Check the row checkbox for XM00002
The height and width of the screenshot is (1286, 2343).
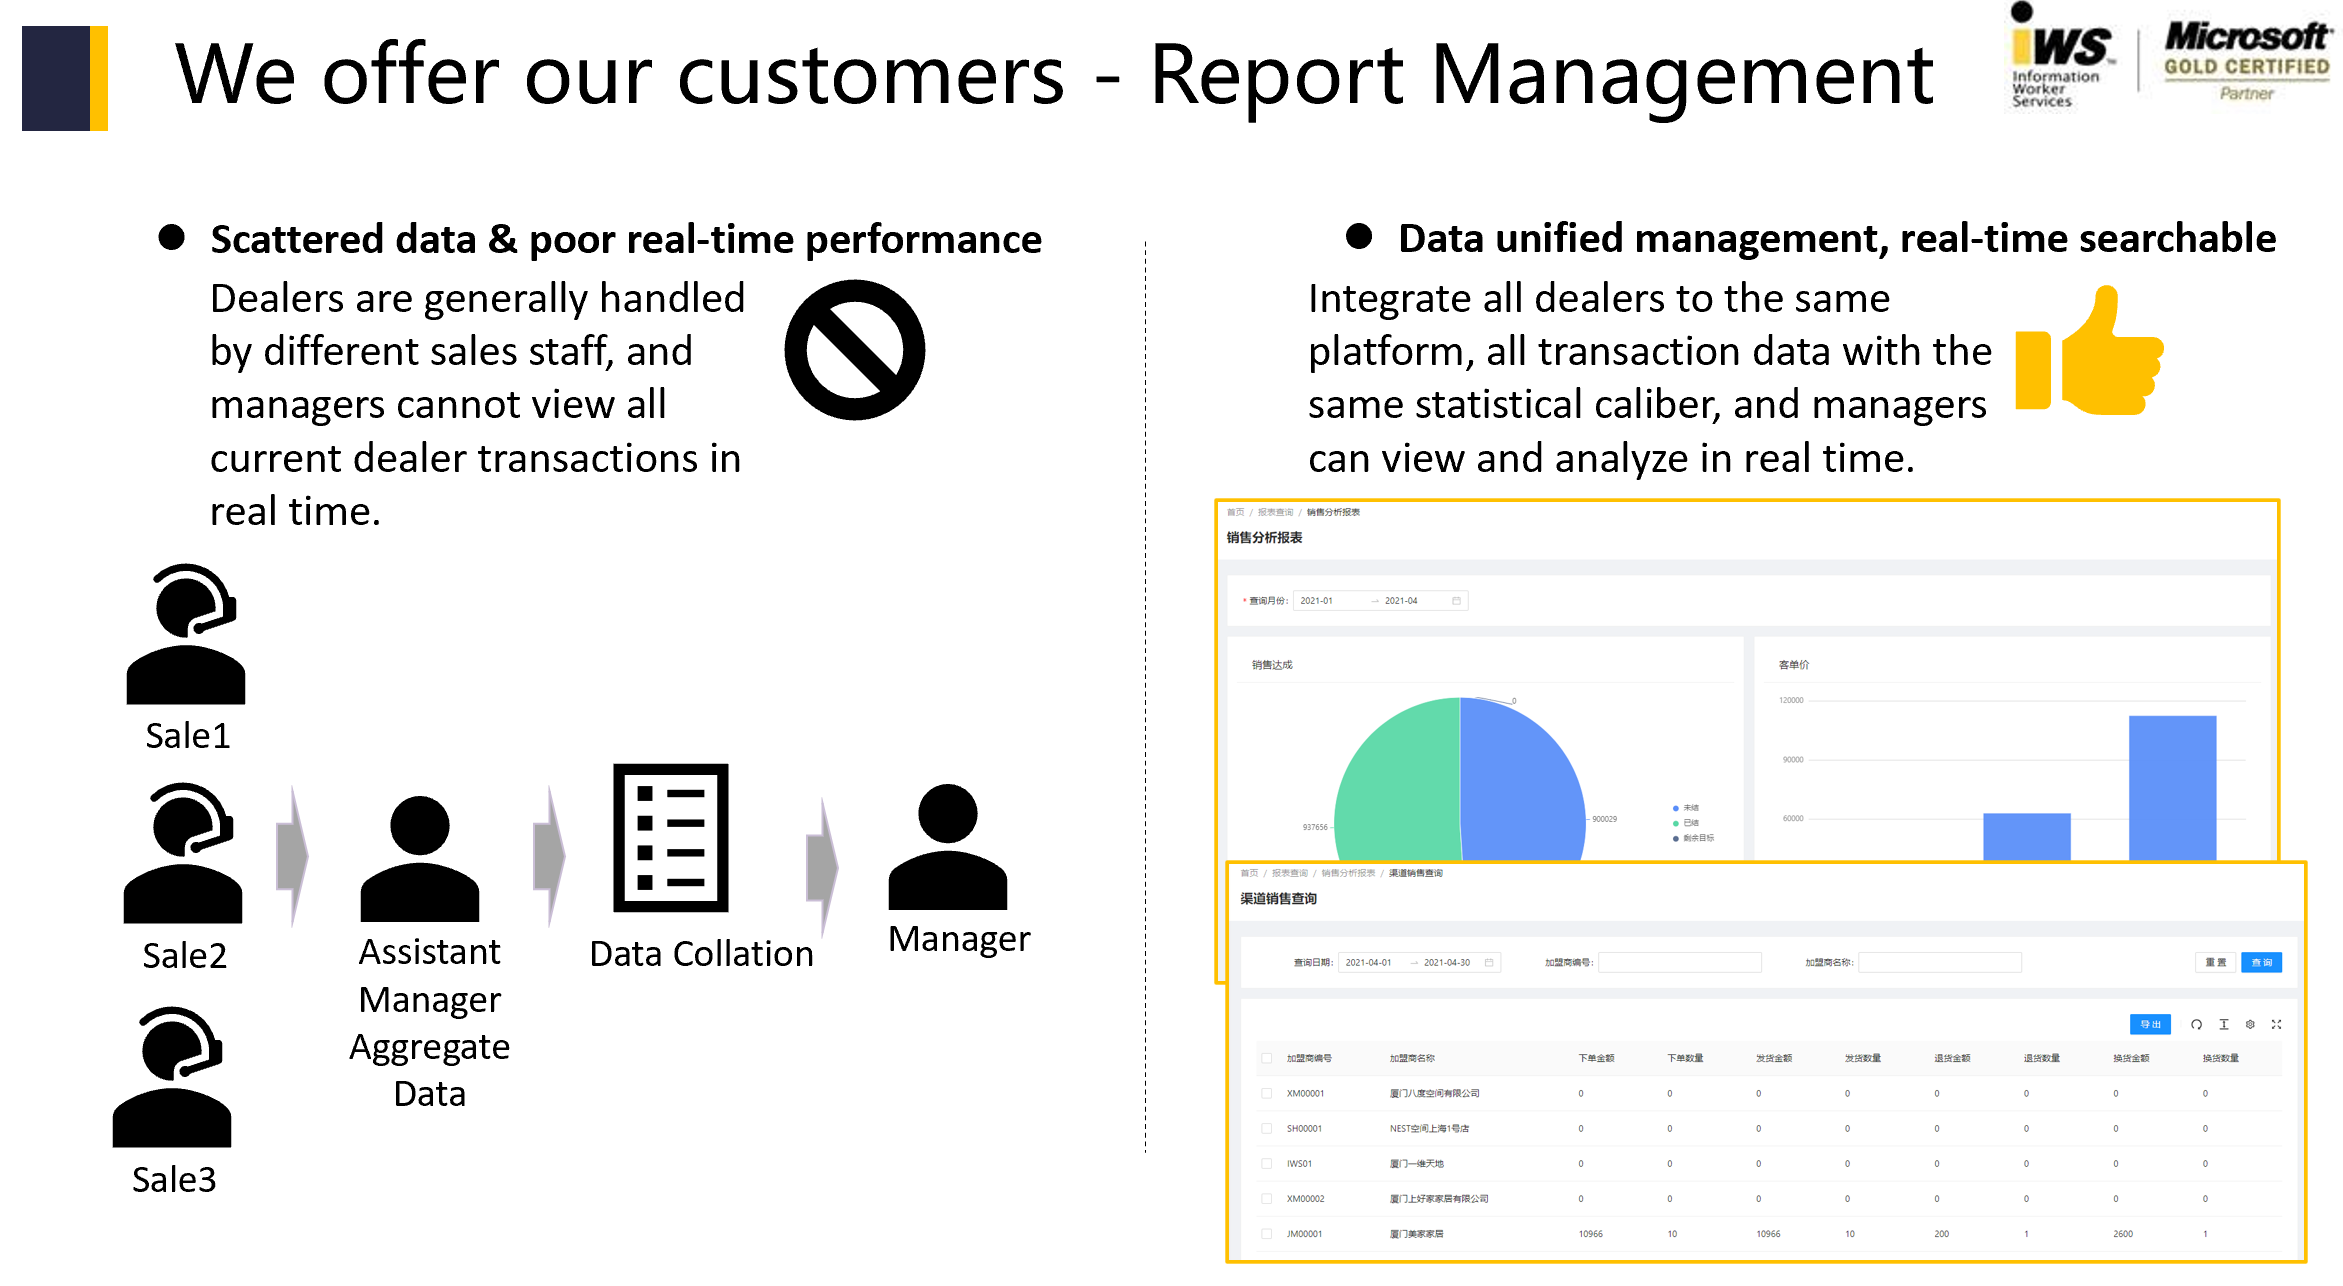point(1267,1199)
